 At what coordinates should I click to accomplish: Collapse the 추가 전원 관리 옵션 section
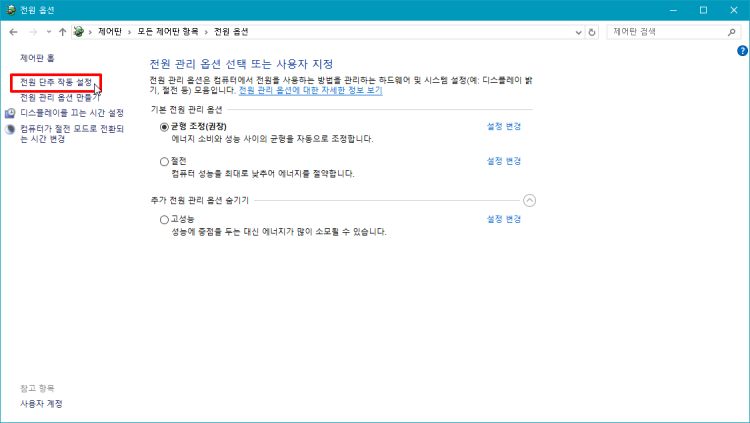pos(530,200)
